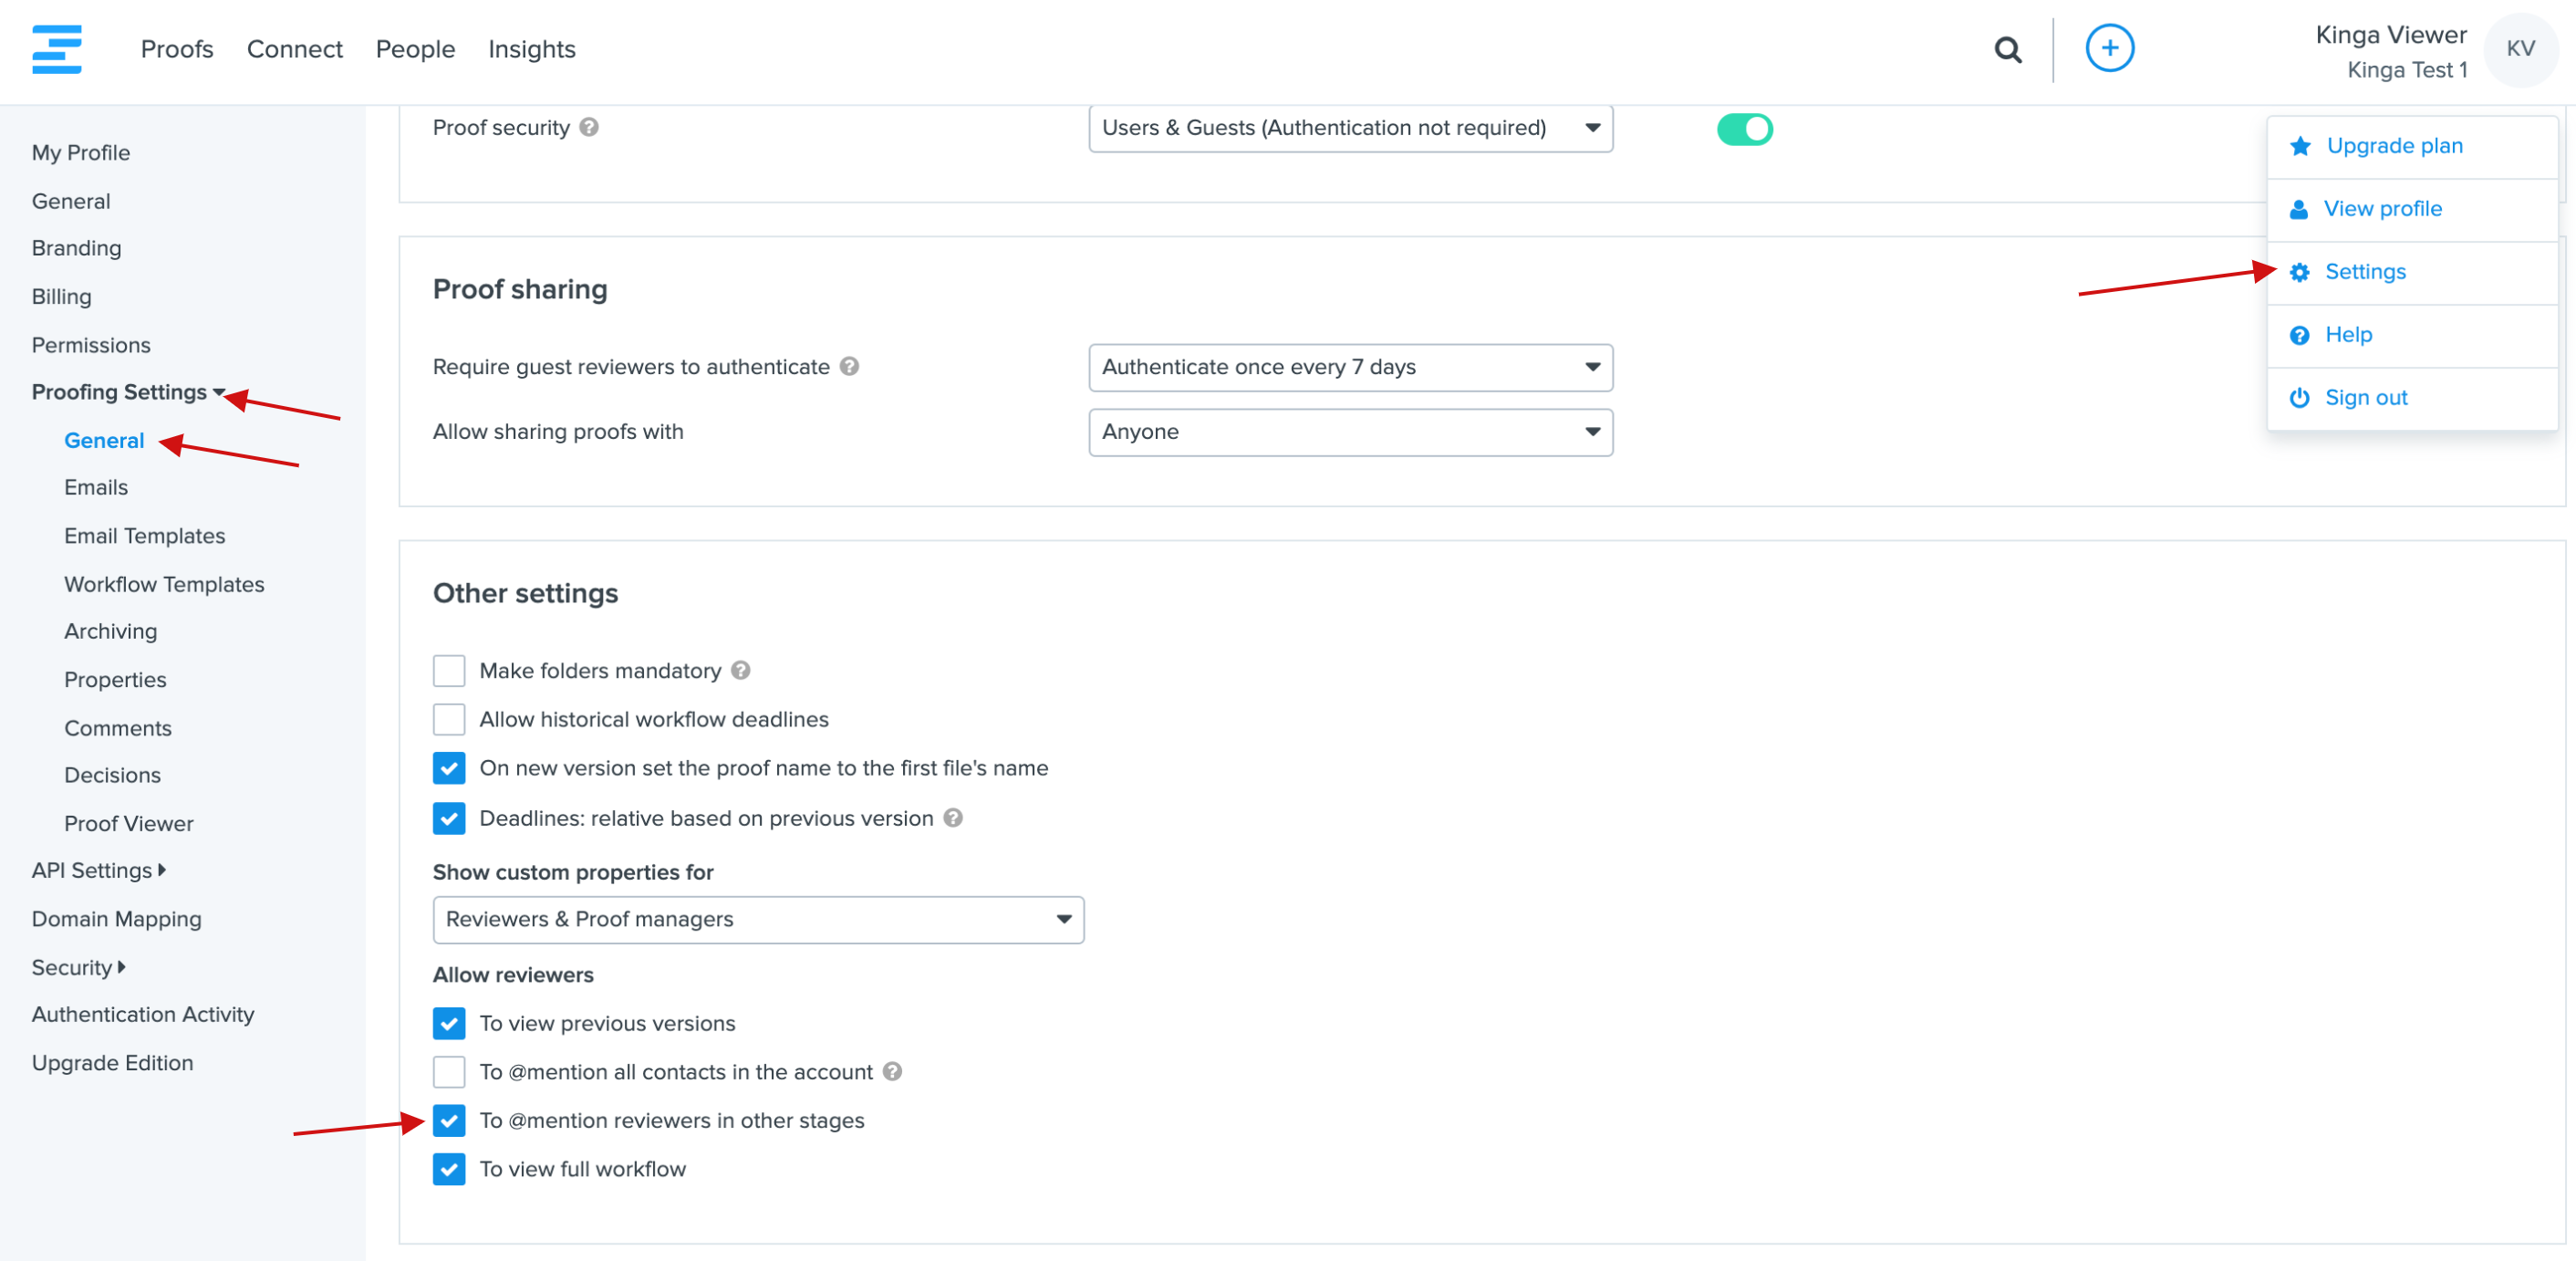Screen dimensions: 2576x1261
Task: Click the KV user avatar
Action: [x=2519, y=49]
